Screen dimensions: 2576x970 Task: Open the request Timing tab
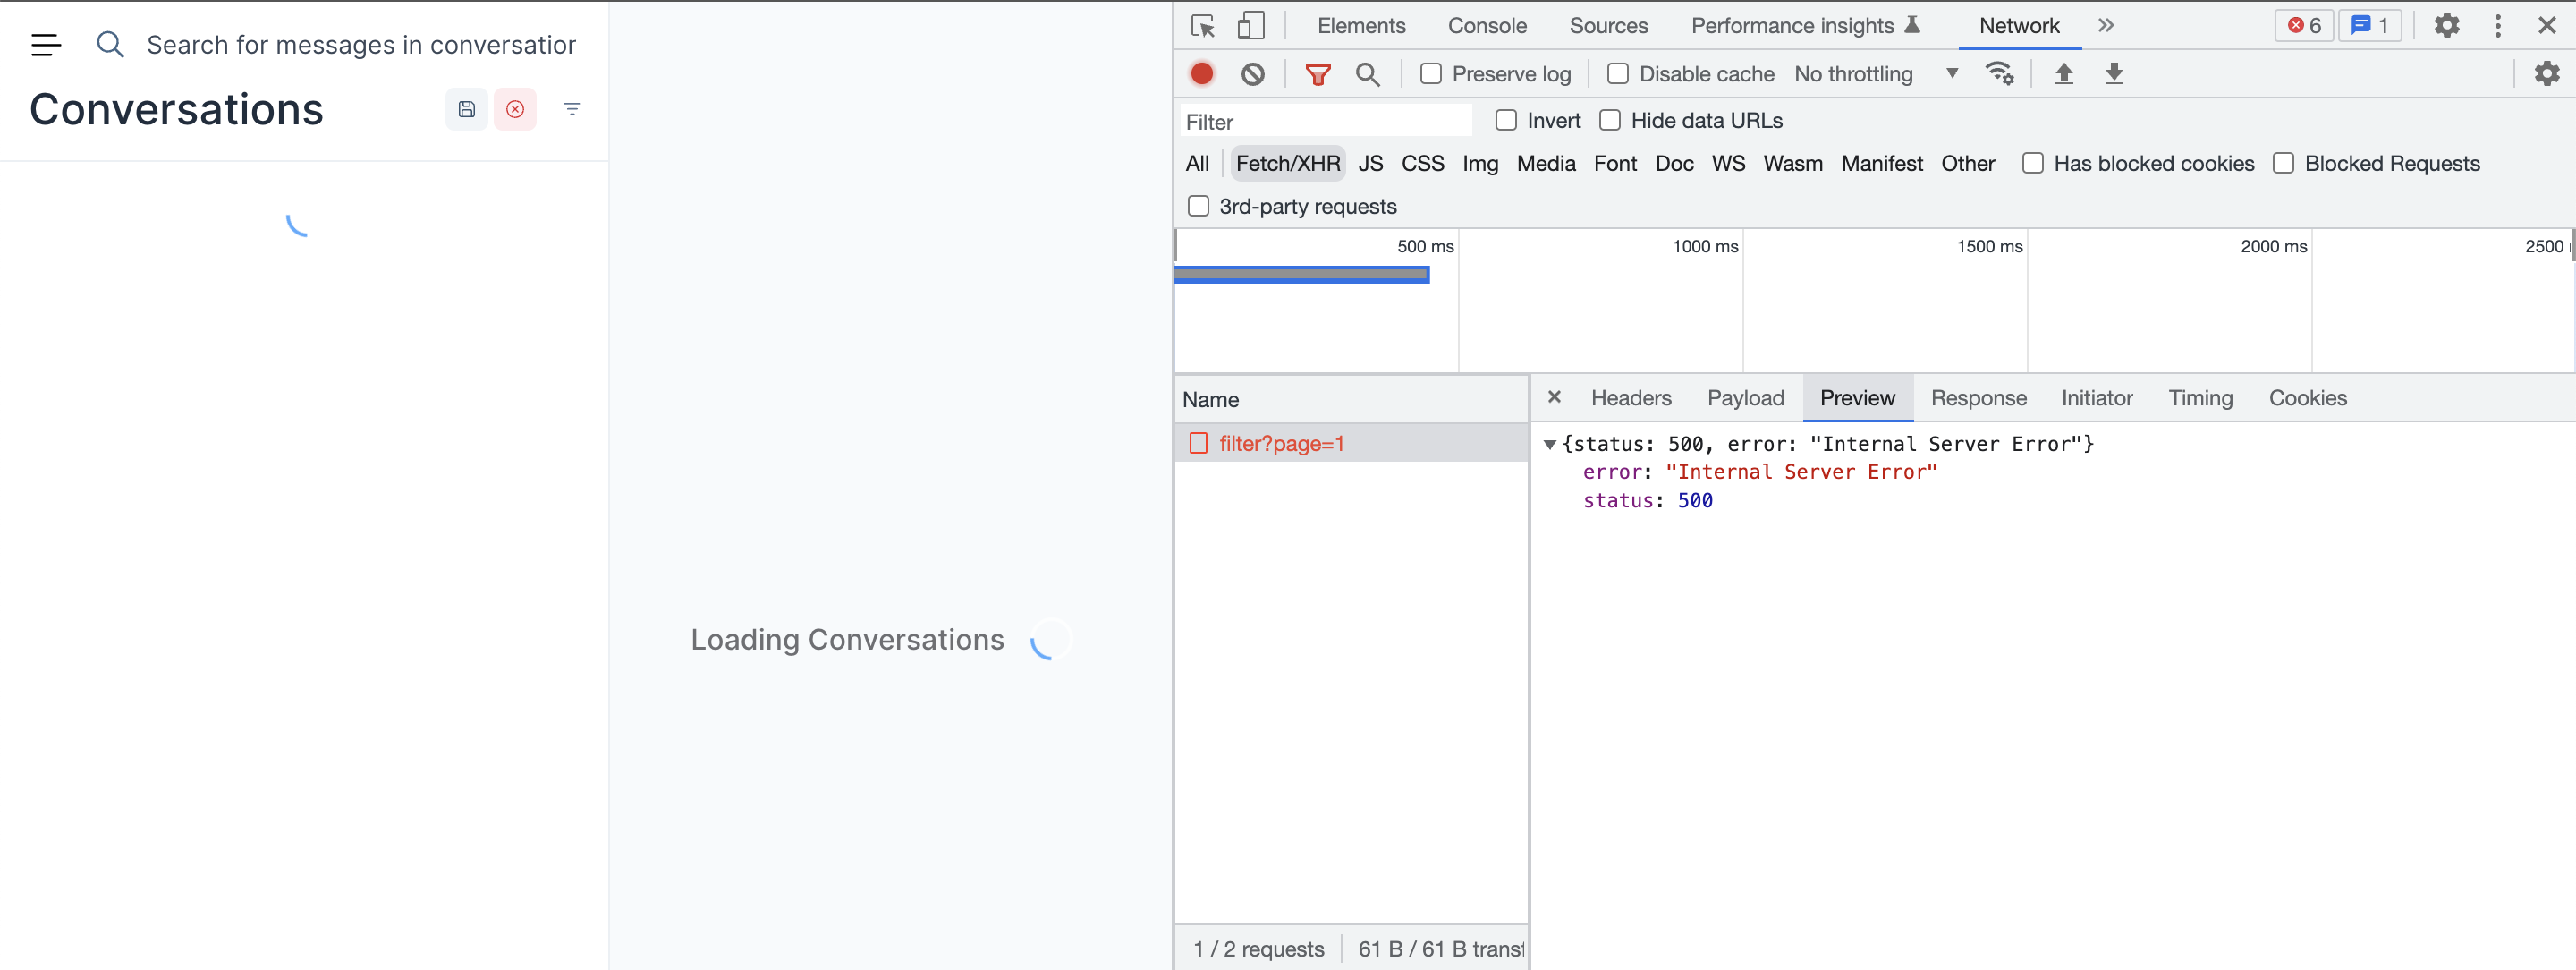[x=2200, y=398]
